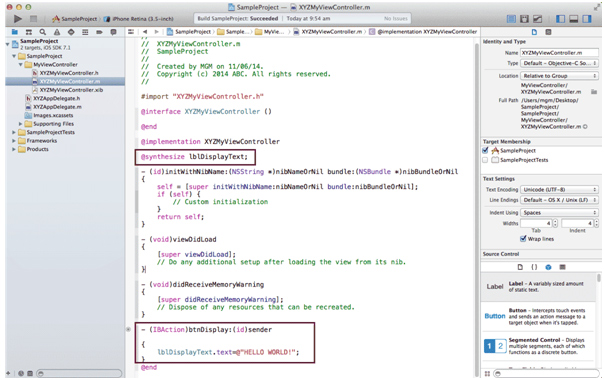Toggle Utilities pane visibility
The width and height of the screenshot is (604, 380).
[x=587, y=18]
